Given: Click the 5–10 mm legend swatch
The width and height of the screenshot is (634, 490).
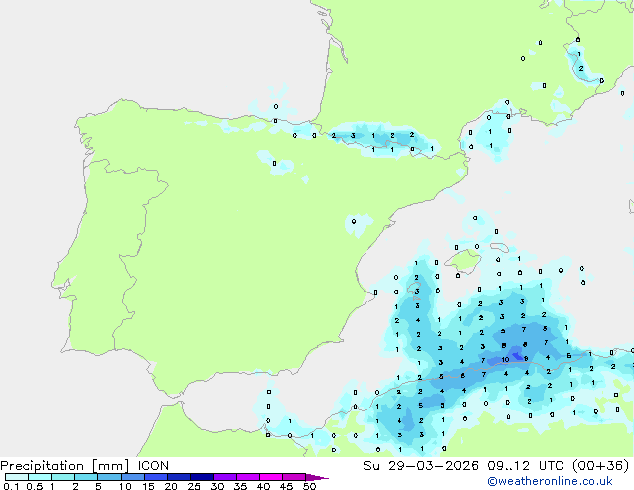Looking at the screenshot, I should coord(110,477).
